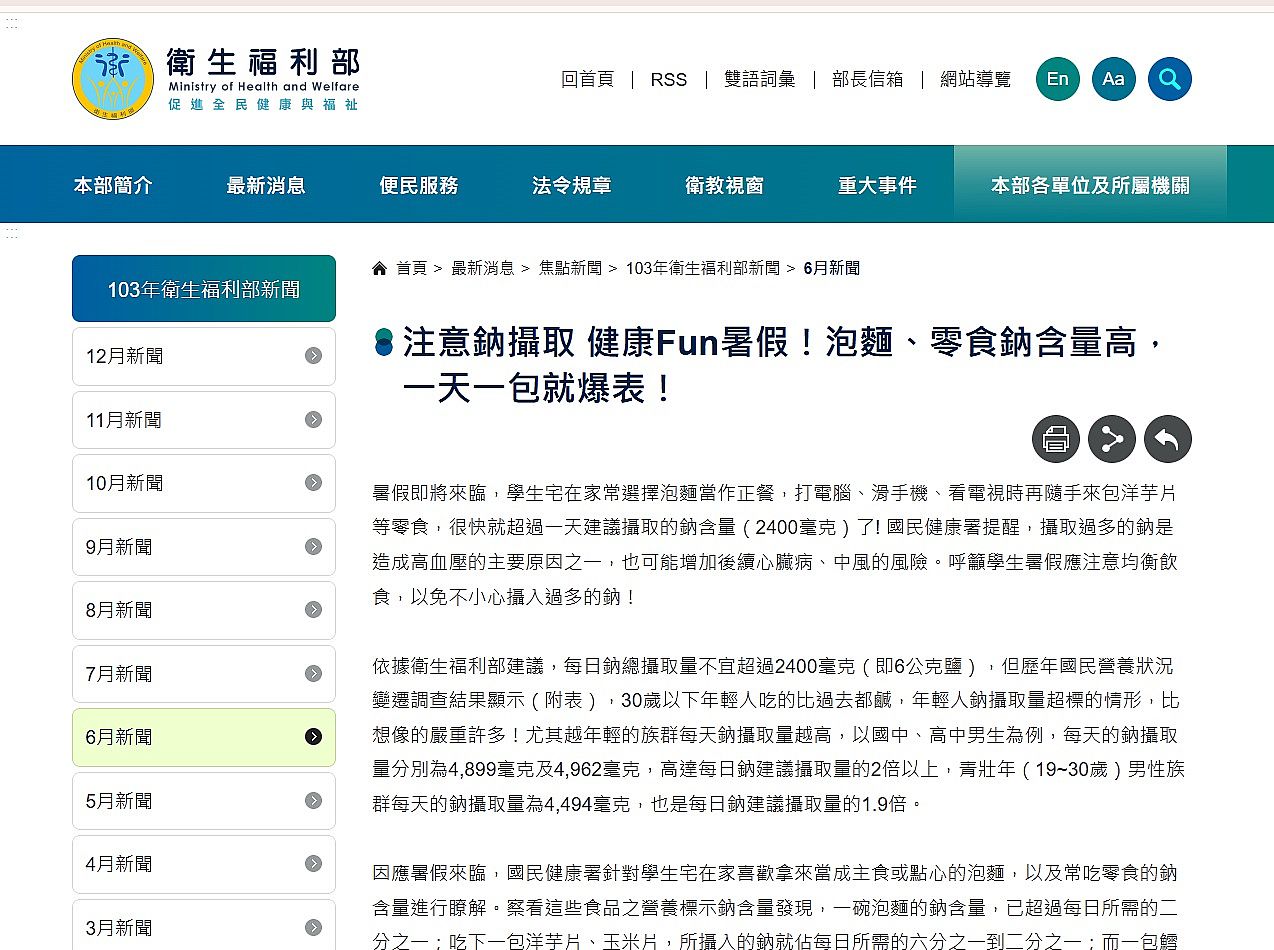The height and width of the screenshot is (950, 1274).
Task: Click the 103年衛生福利部新聞 sidebar header
Action: (x=203, y=289)
